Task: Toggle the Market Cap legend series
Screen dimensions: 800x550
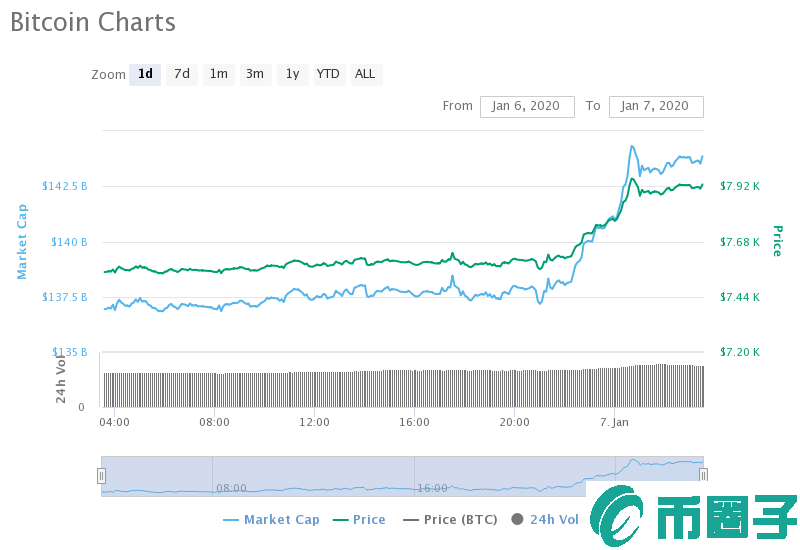Action: [271, 520]
